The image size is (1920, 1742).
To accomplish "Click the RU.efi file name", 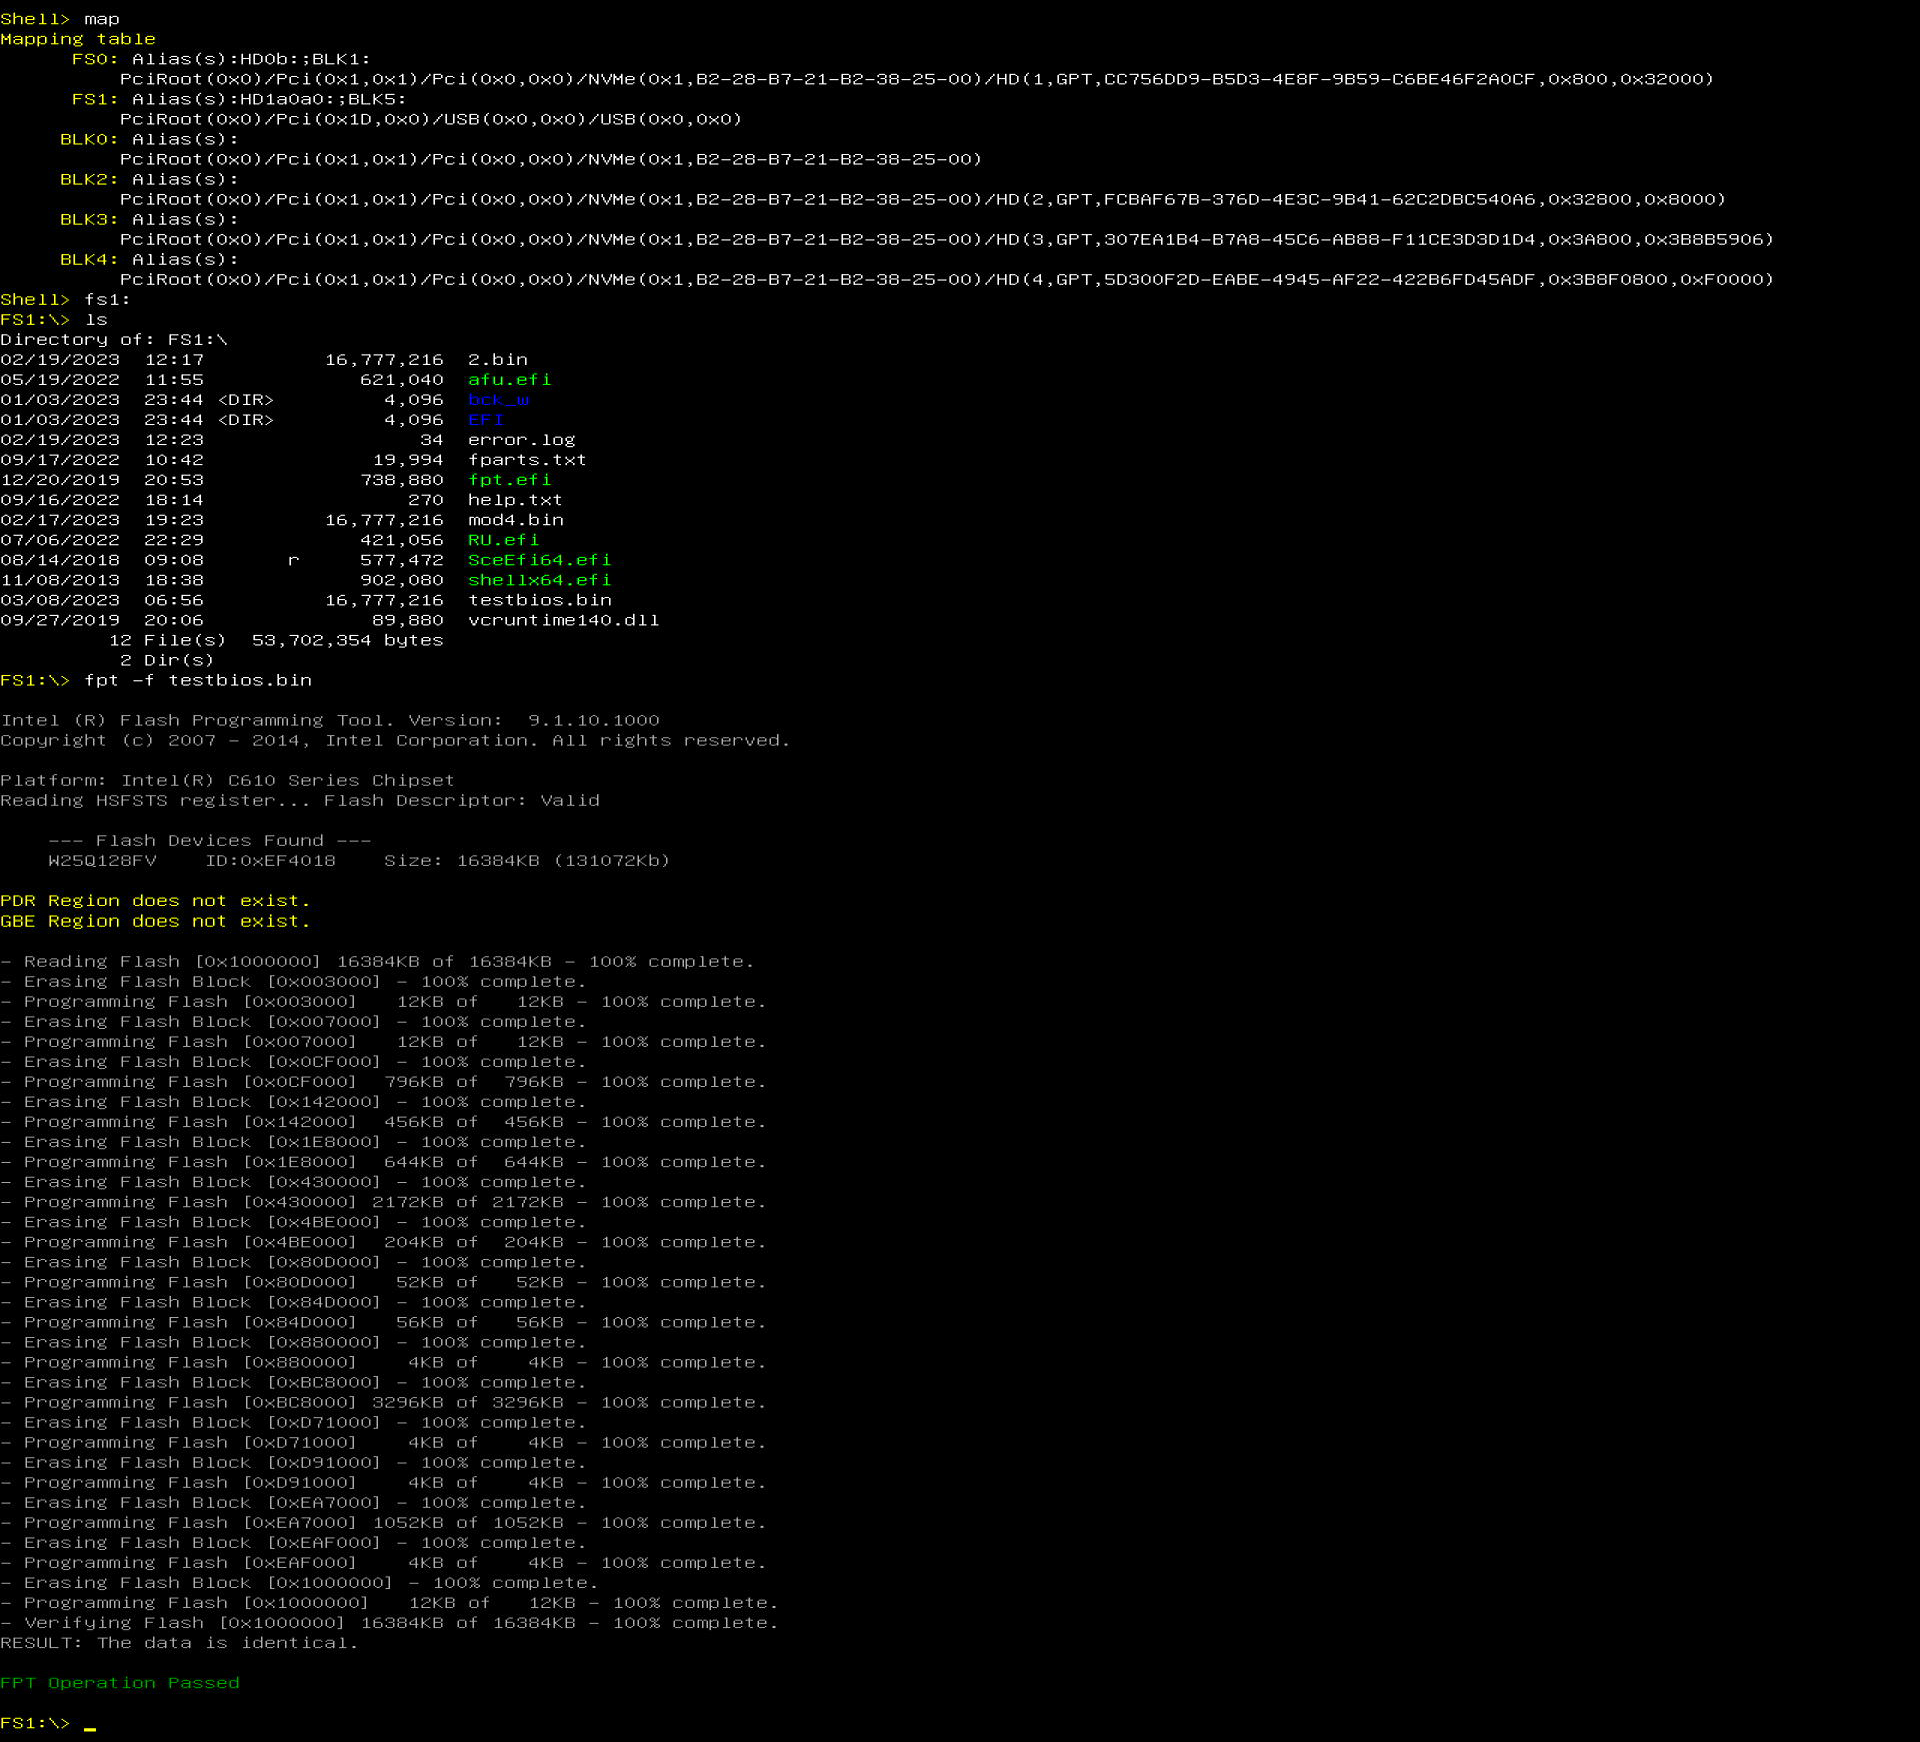I will click(x=503, y=540).
